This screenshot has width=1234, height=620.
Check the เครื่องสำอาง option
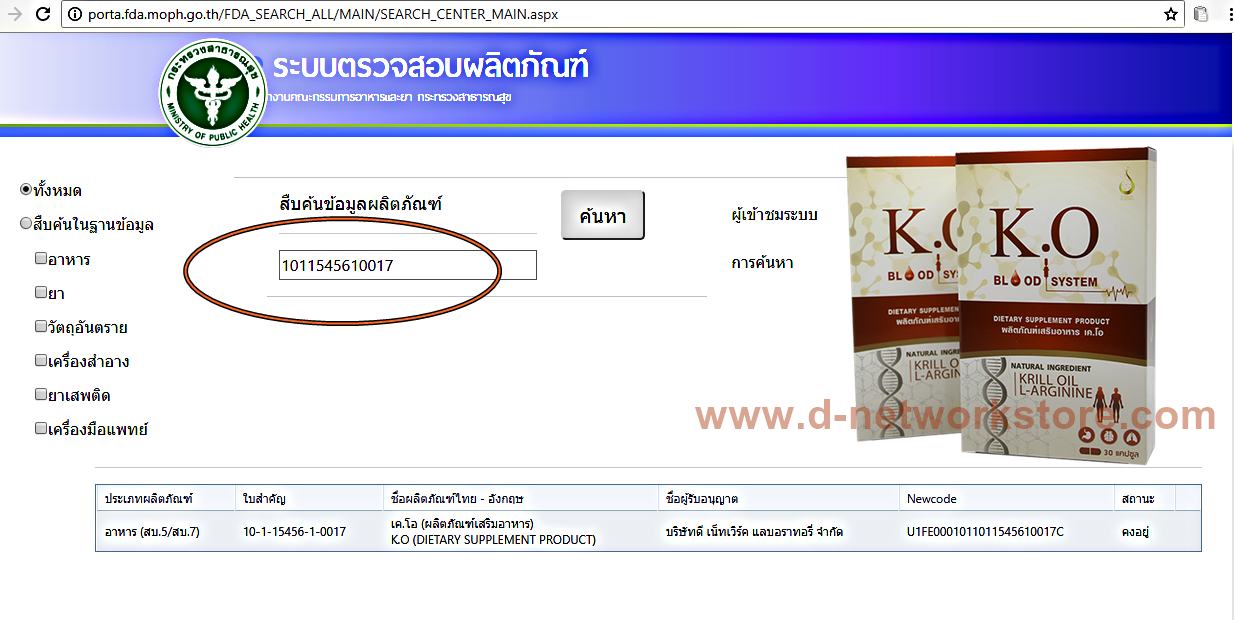[x=41, y=360]
